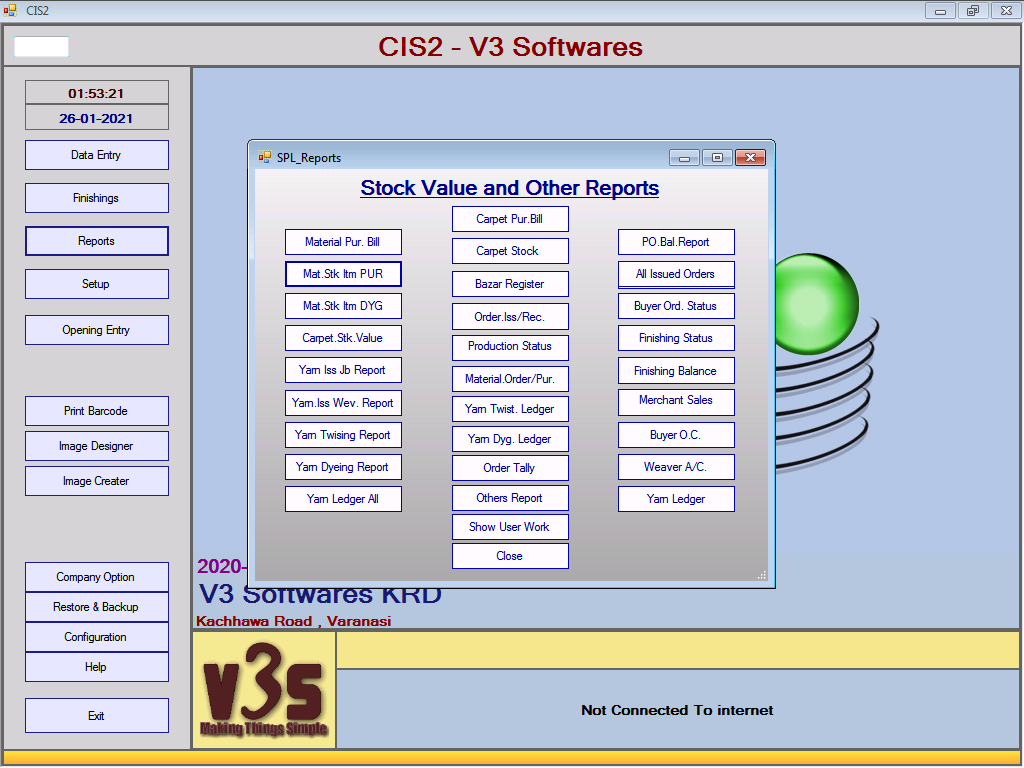Viewport: 1024px width, 768px height.
Task: Open the Show User Work report
Action: point(510,527)
